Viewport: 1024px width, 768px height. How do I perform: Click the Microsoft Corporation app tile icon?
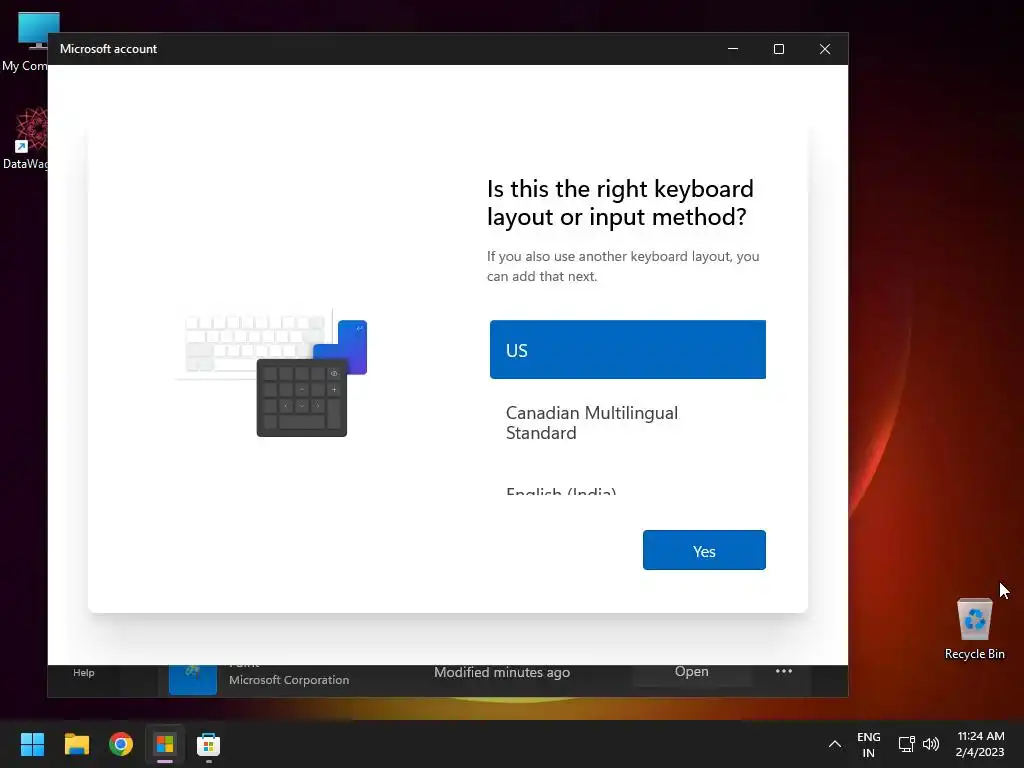coord(193,679)
